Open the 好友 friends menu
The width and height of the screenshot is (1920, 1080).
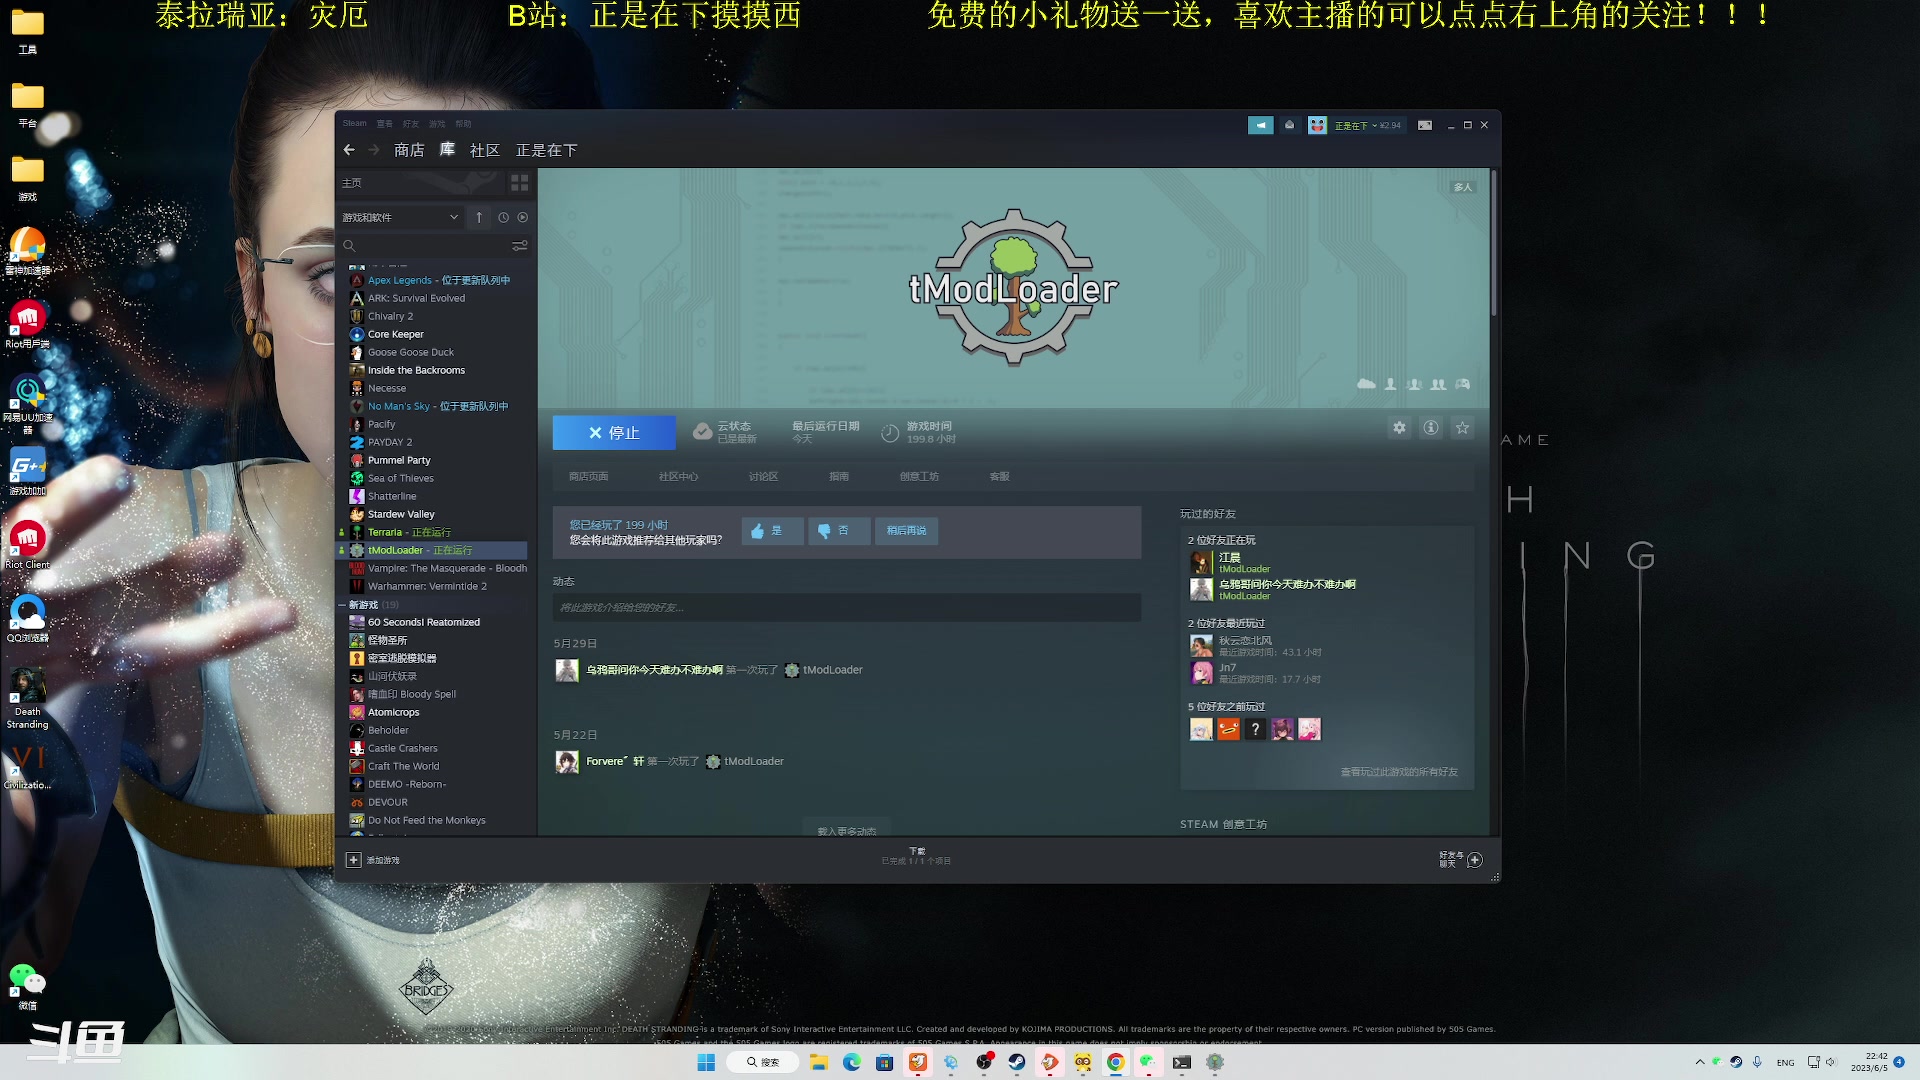pos(411,124)
